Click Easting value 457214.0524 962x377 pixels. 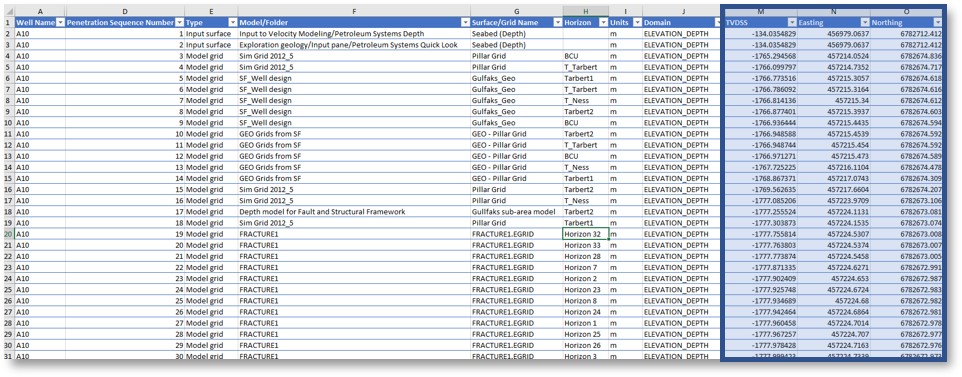point(833,55)
